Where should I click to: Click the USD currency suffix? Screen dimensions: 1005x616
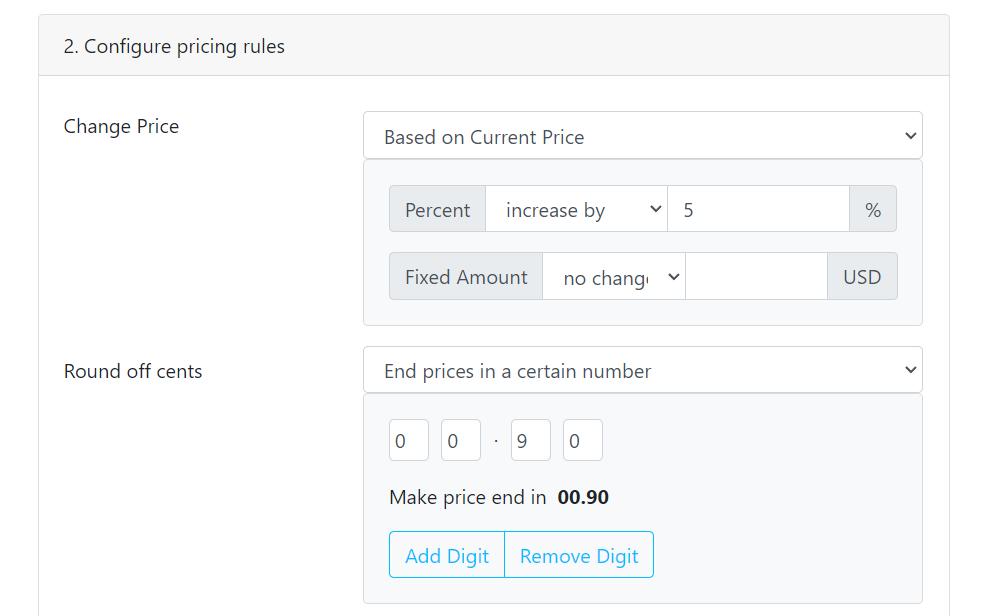[x=862, y=277]
